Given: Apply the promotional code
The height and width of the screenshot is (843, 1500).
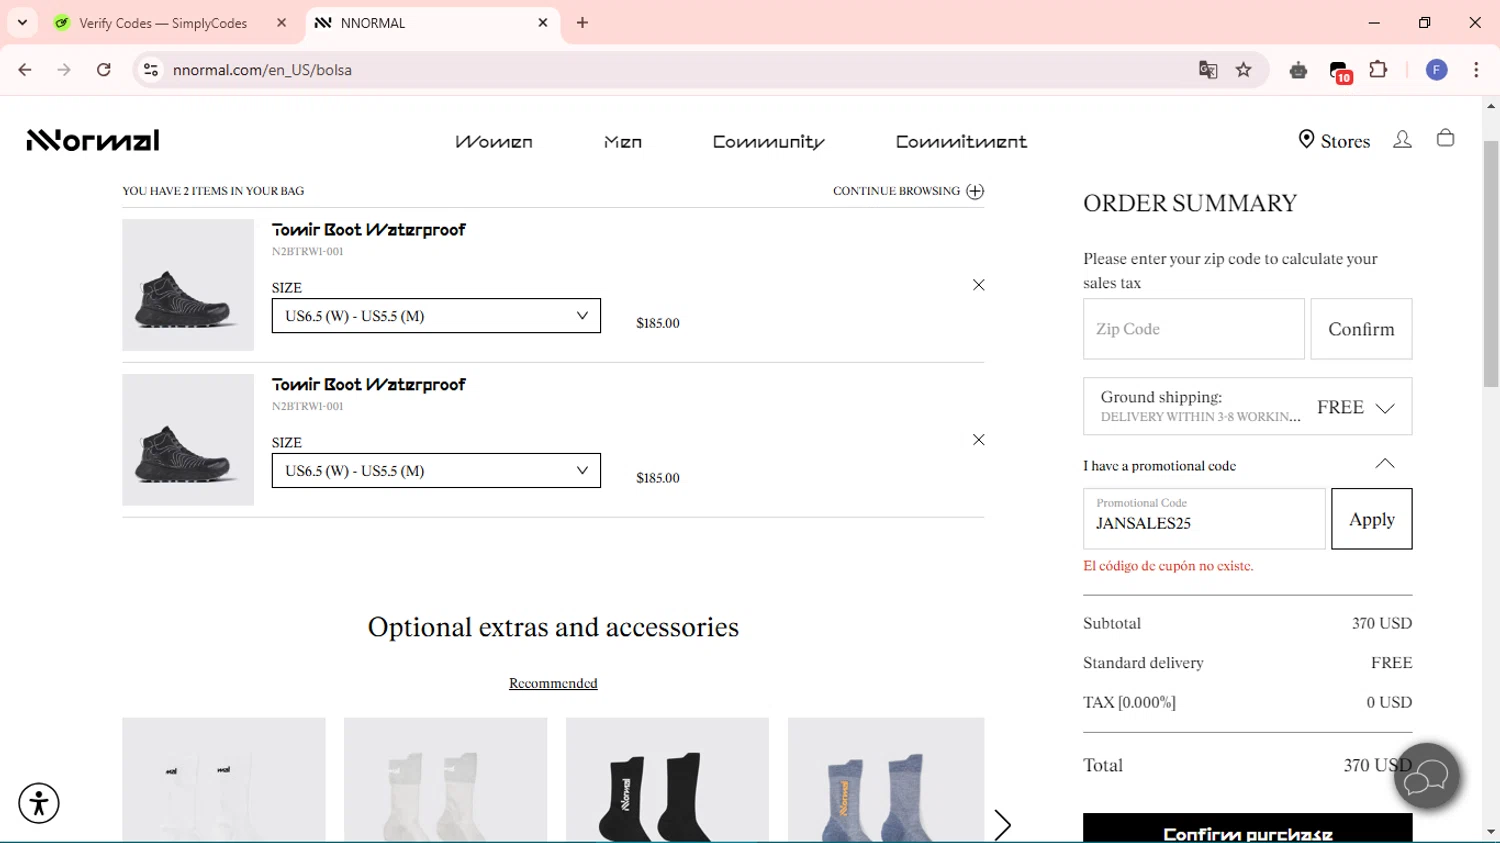Looking at the screenshot, I should tap(1371, 519).
